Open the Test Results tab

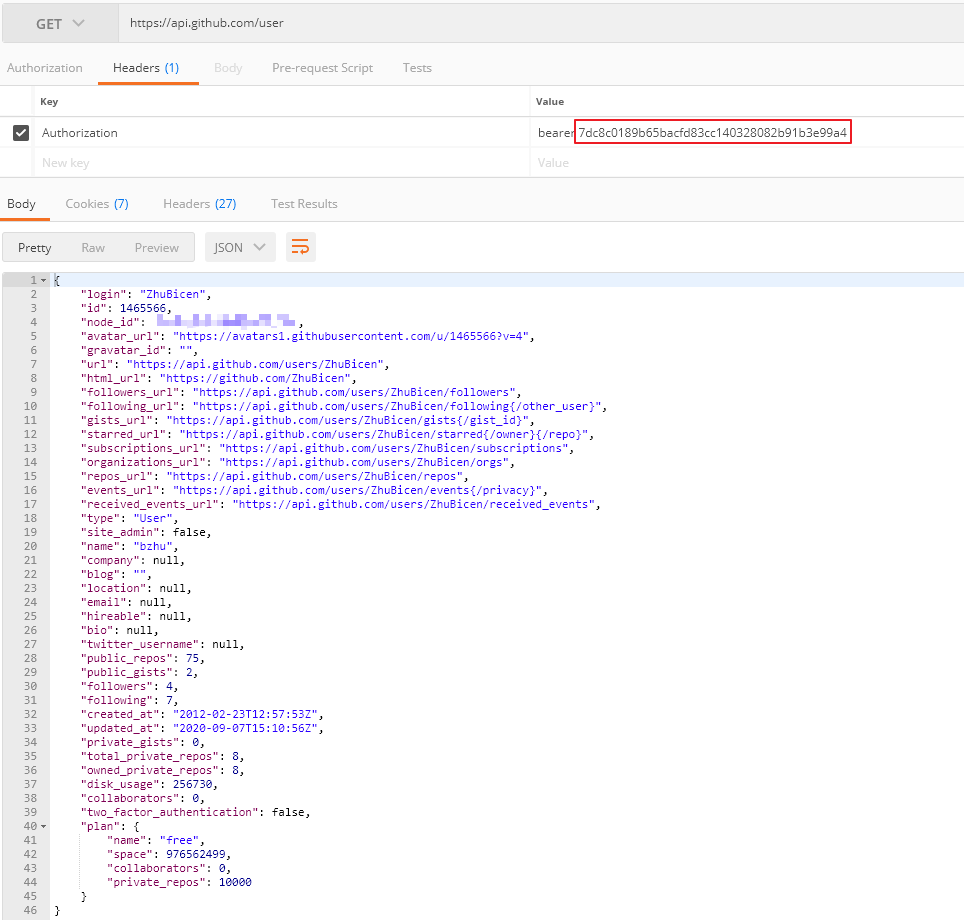pyautogui.click(x=304, y=204)
